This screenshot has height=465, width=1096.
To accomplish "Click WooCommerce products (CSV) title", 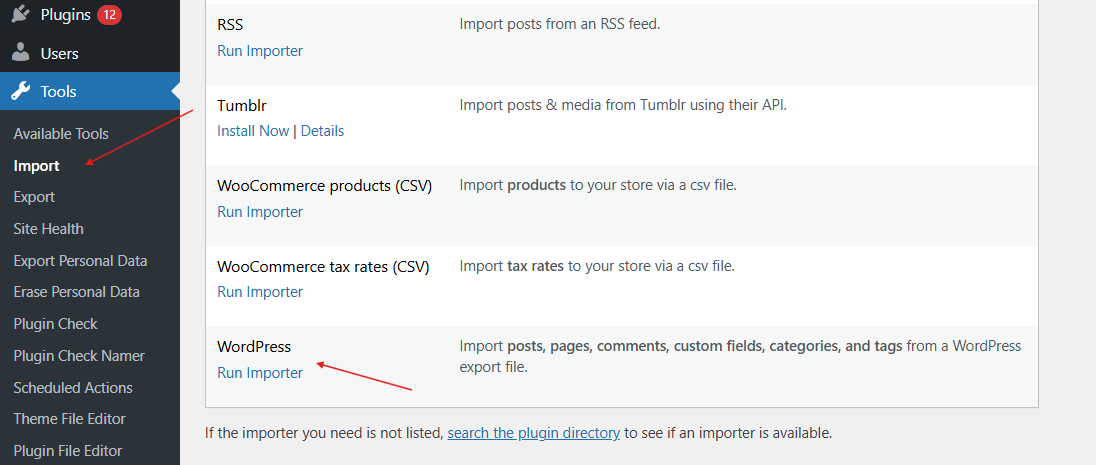I will point(324,186).
